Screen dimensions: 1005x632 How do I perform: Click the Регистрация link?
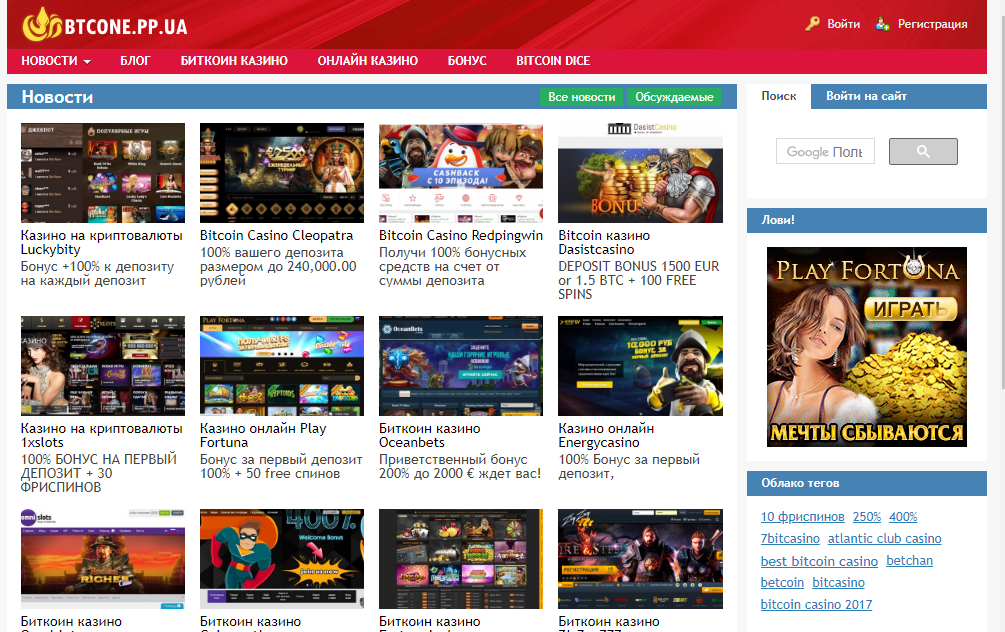coord(933,24)
